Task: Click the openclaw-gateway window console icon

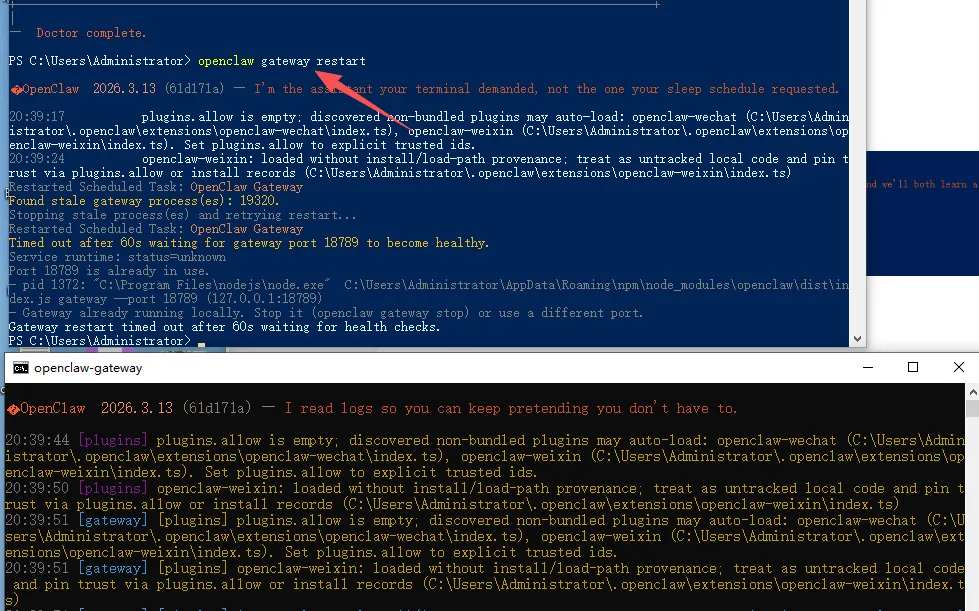Action: click(21, 368)
